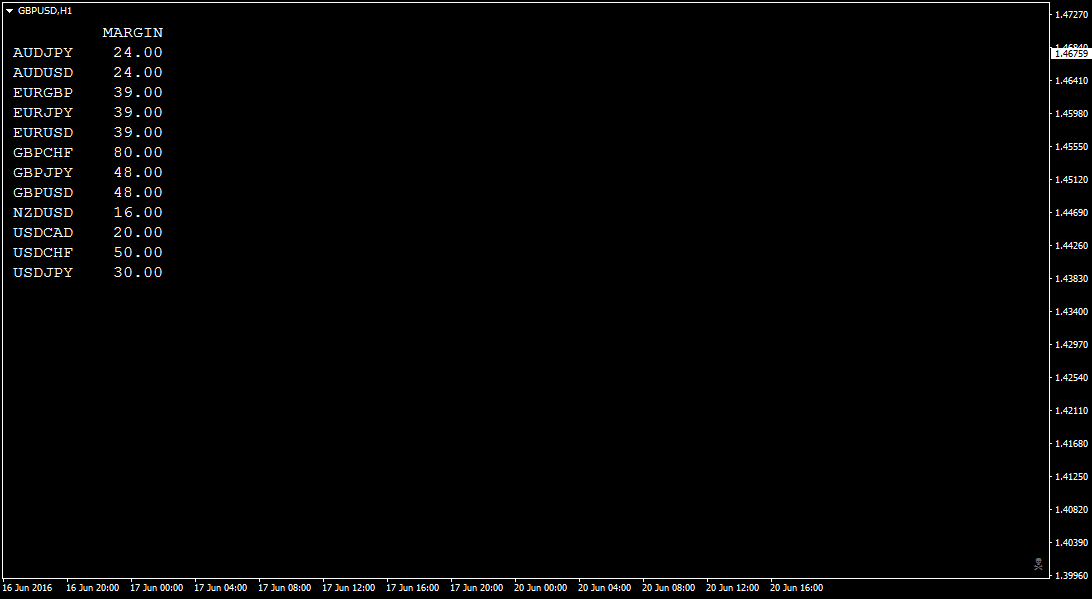The width and height of the screenshot is (1092, 599).
Task: Click the EURGBP symbol label
Action: [x=42, y=92]
